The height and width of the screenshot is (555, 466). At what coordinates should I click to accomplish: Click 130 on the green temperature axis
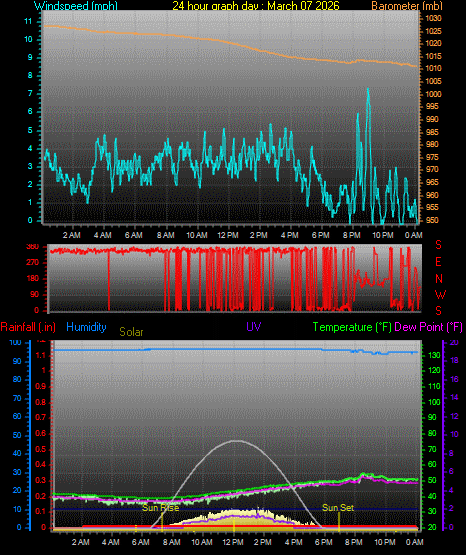click(434, 355)
